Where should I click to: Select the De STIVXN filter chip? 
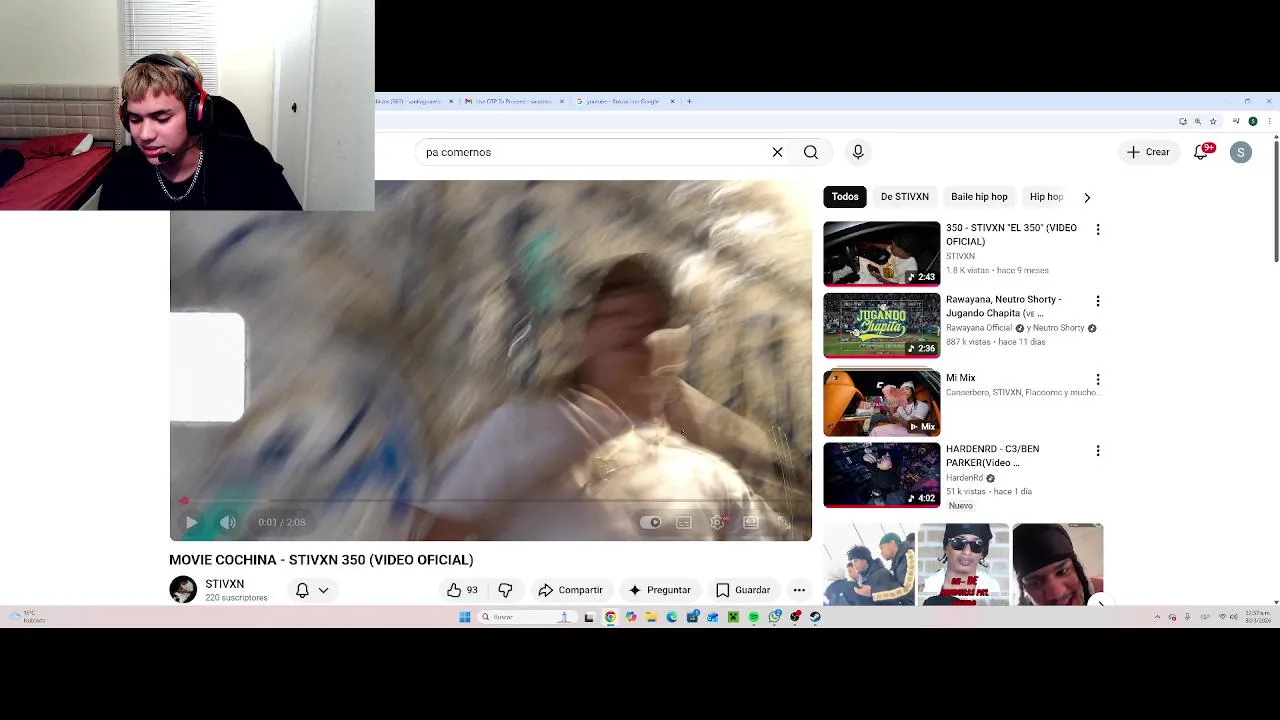pos(905,197)
